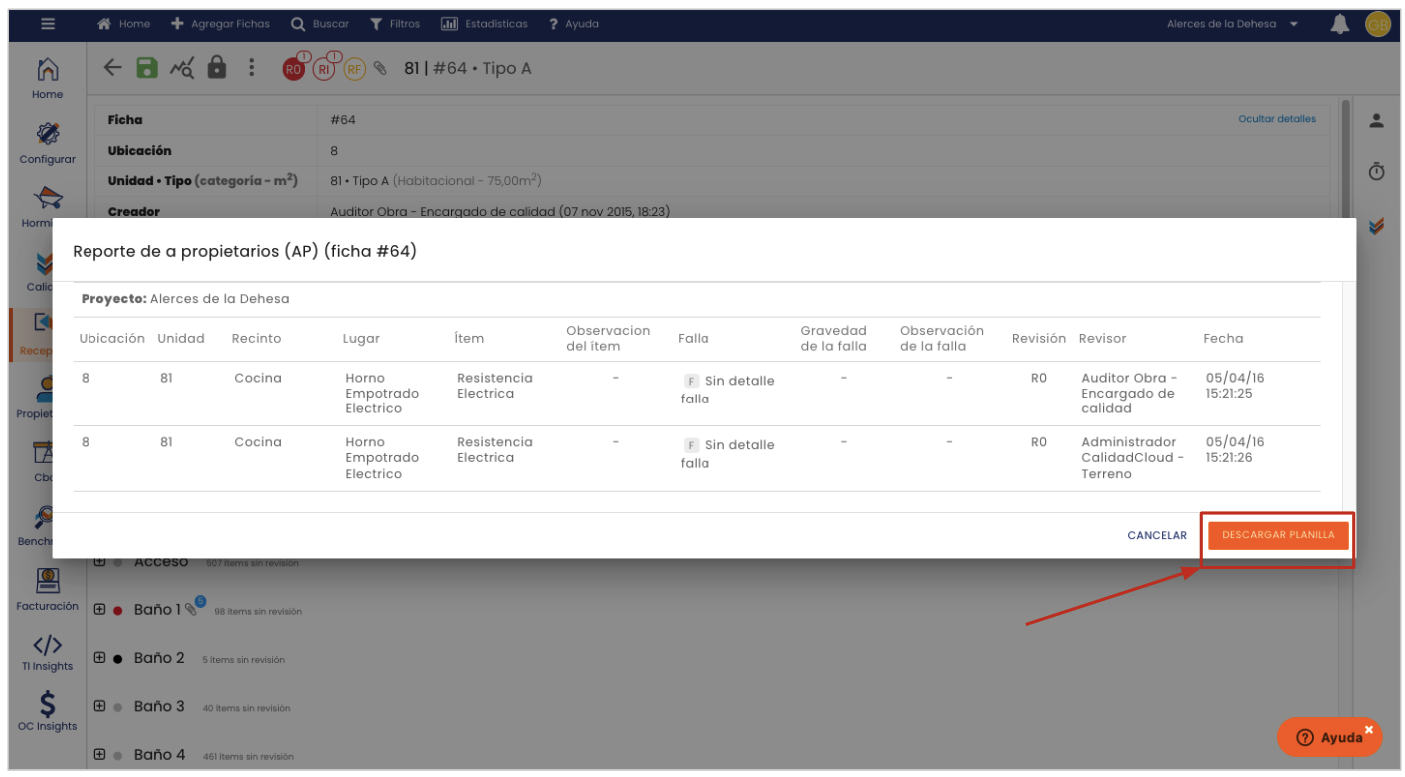Screen dimensions: 1405x777
Task: Click the yellow RF revision badge
Action: pyautogui.click(x=354, y=69)
